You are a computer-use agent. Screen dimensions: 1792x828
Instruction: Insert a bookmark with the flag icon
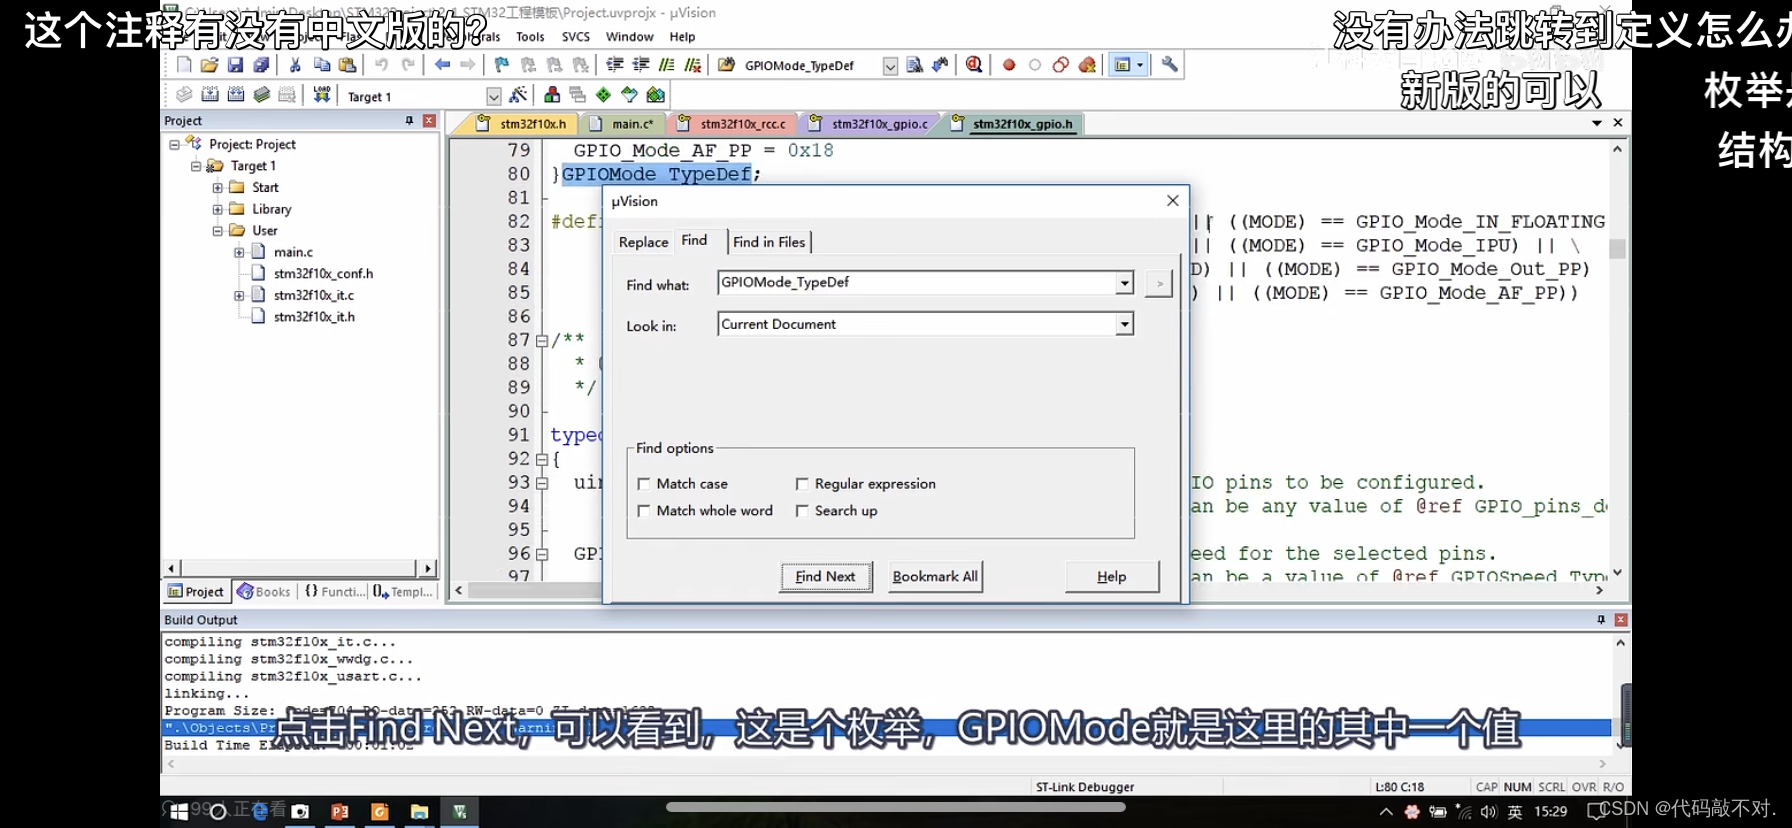click(x=502, y=65)
